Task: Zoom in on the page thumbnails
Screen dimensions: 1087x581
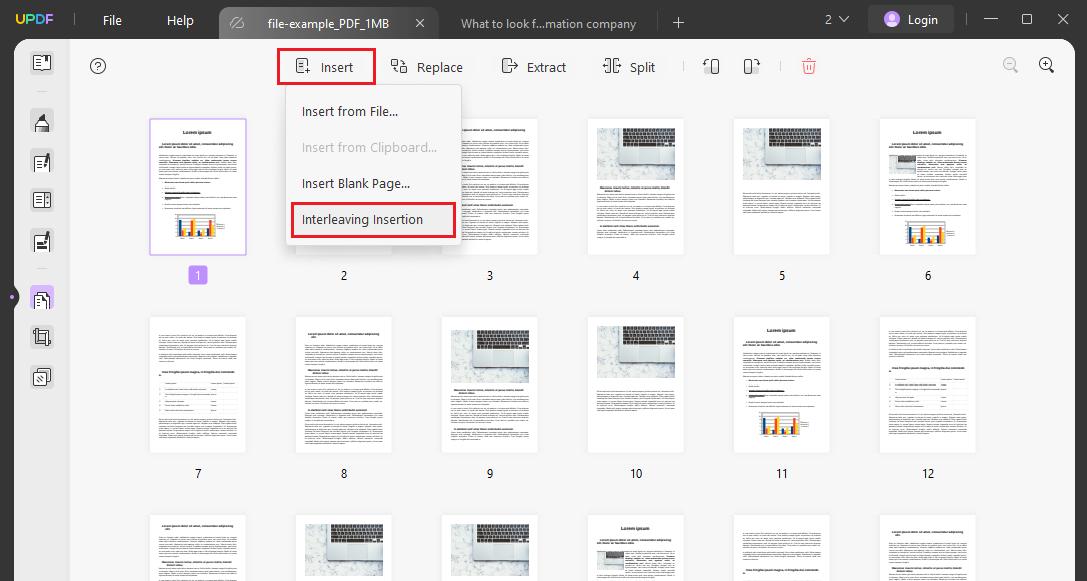Action: pos(1046,64)
